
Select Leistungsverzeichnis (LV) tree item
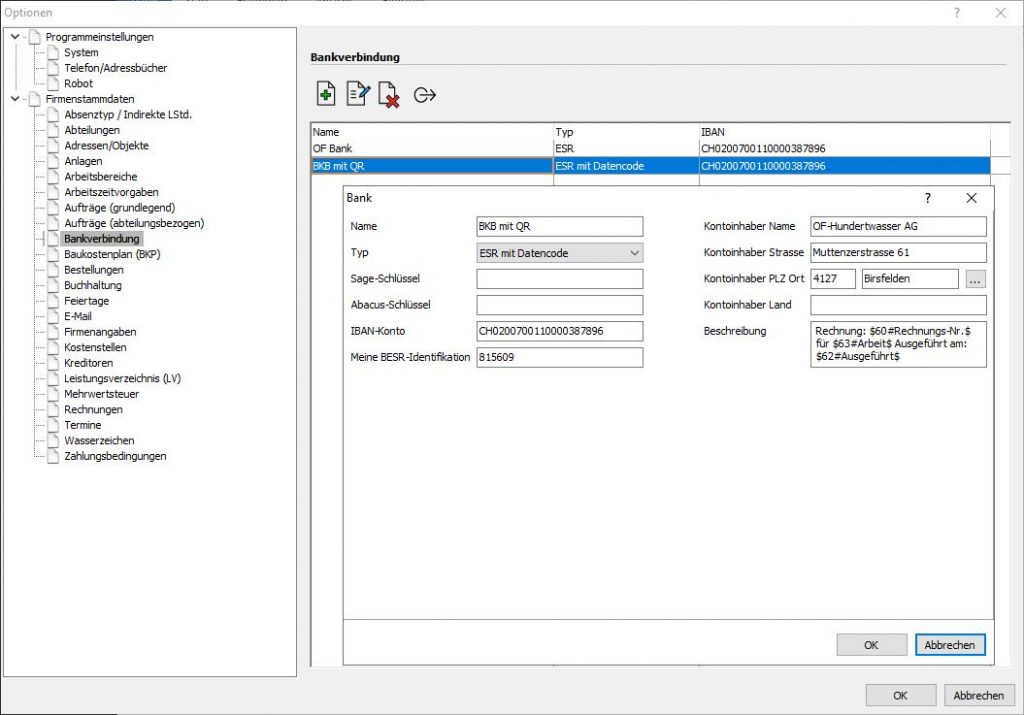122,379
